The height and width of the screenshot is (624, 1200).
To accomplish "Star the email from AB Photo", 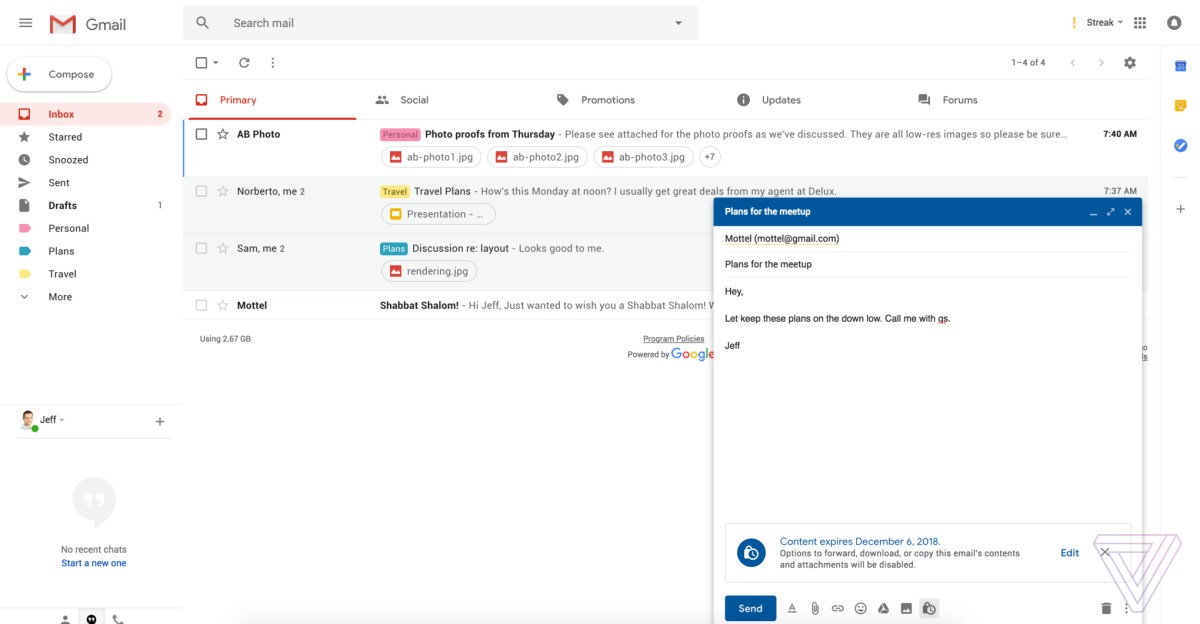I will point(222,133).
